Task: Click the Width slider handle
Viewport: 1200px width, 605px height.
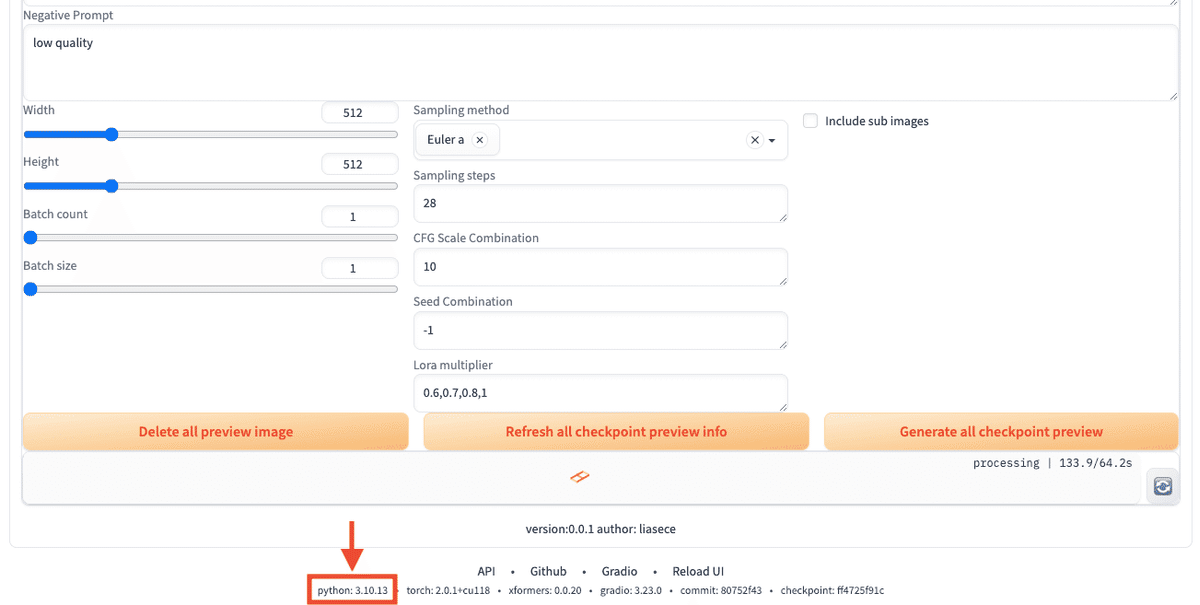Action: click(x=110, y=133)
